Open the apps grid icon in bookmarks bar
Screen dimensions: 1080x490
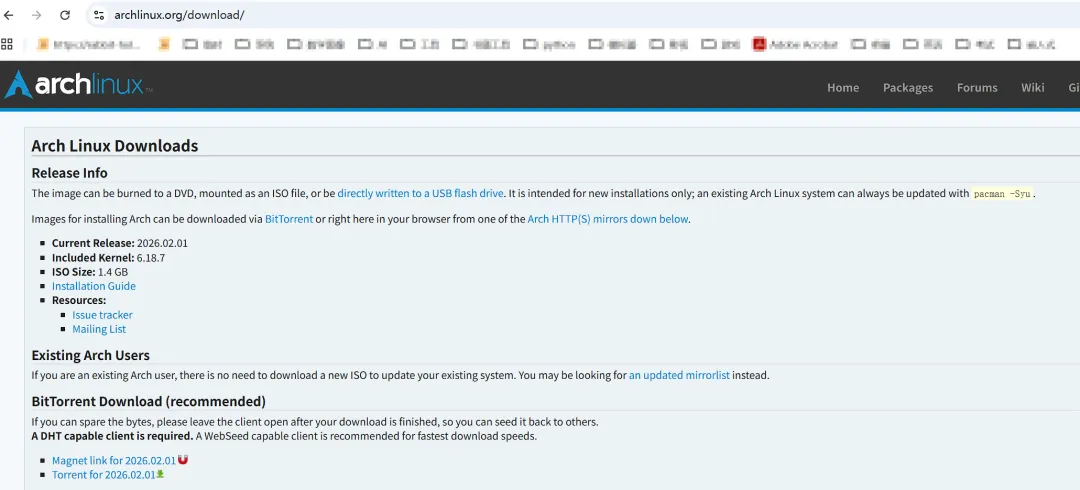coord(7,44)
